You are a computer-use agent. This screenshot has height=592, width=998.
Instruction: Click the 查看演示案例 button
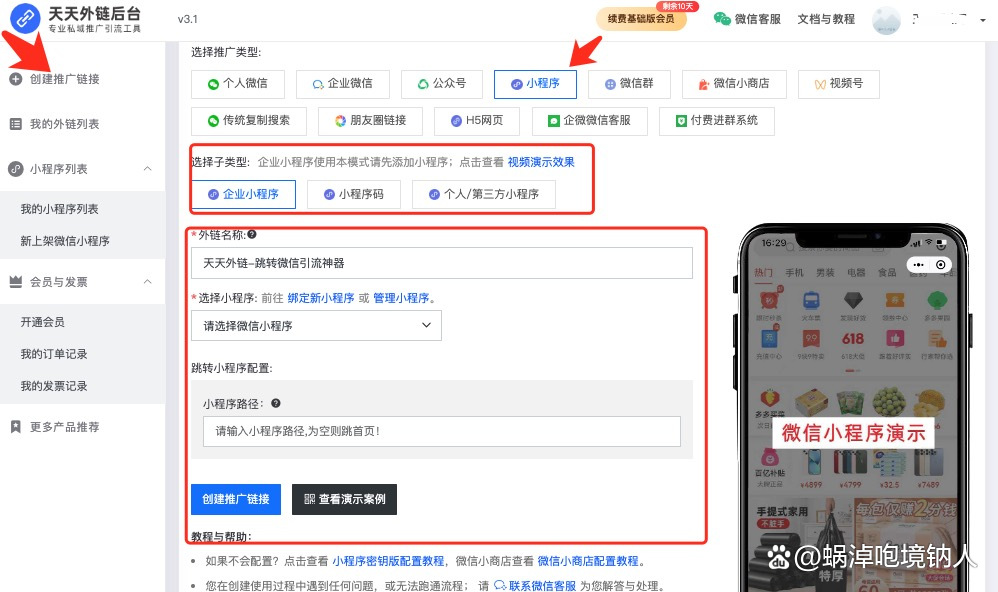coord(344,499)
